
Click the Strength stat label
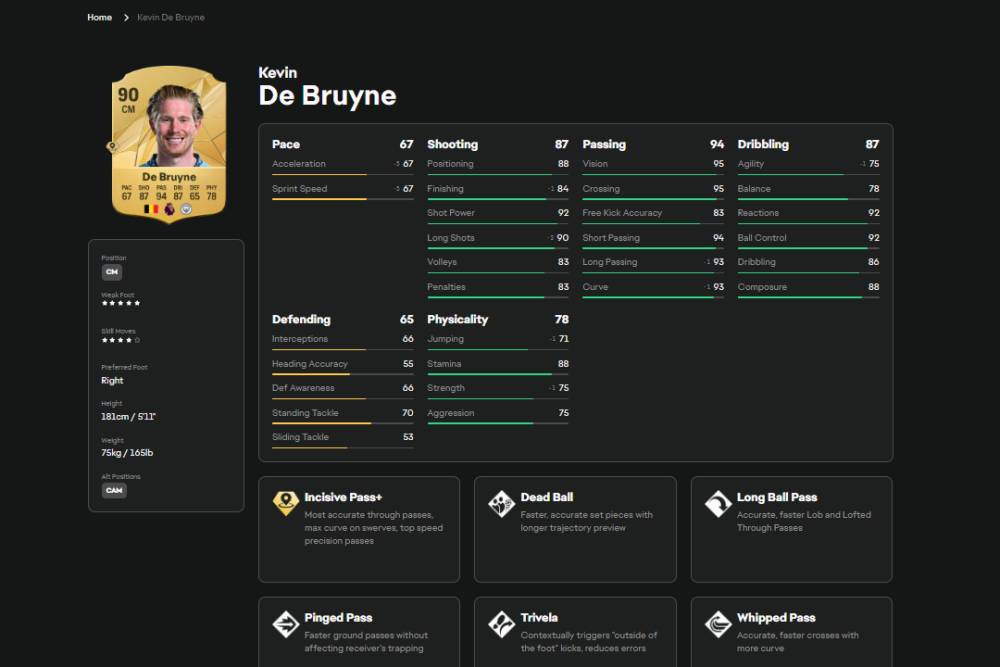coord(446,388)
